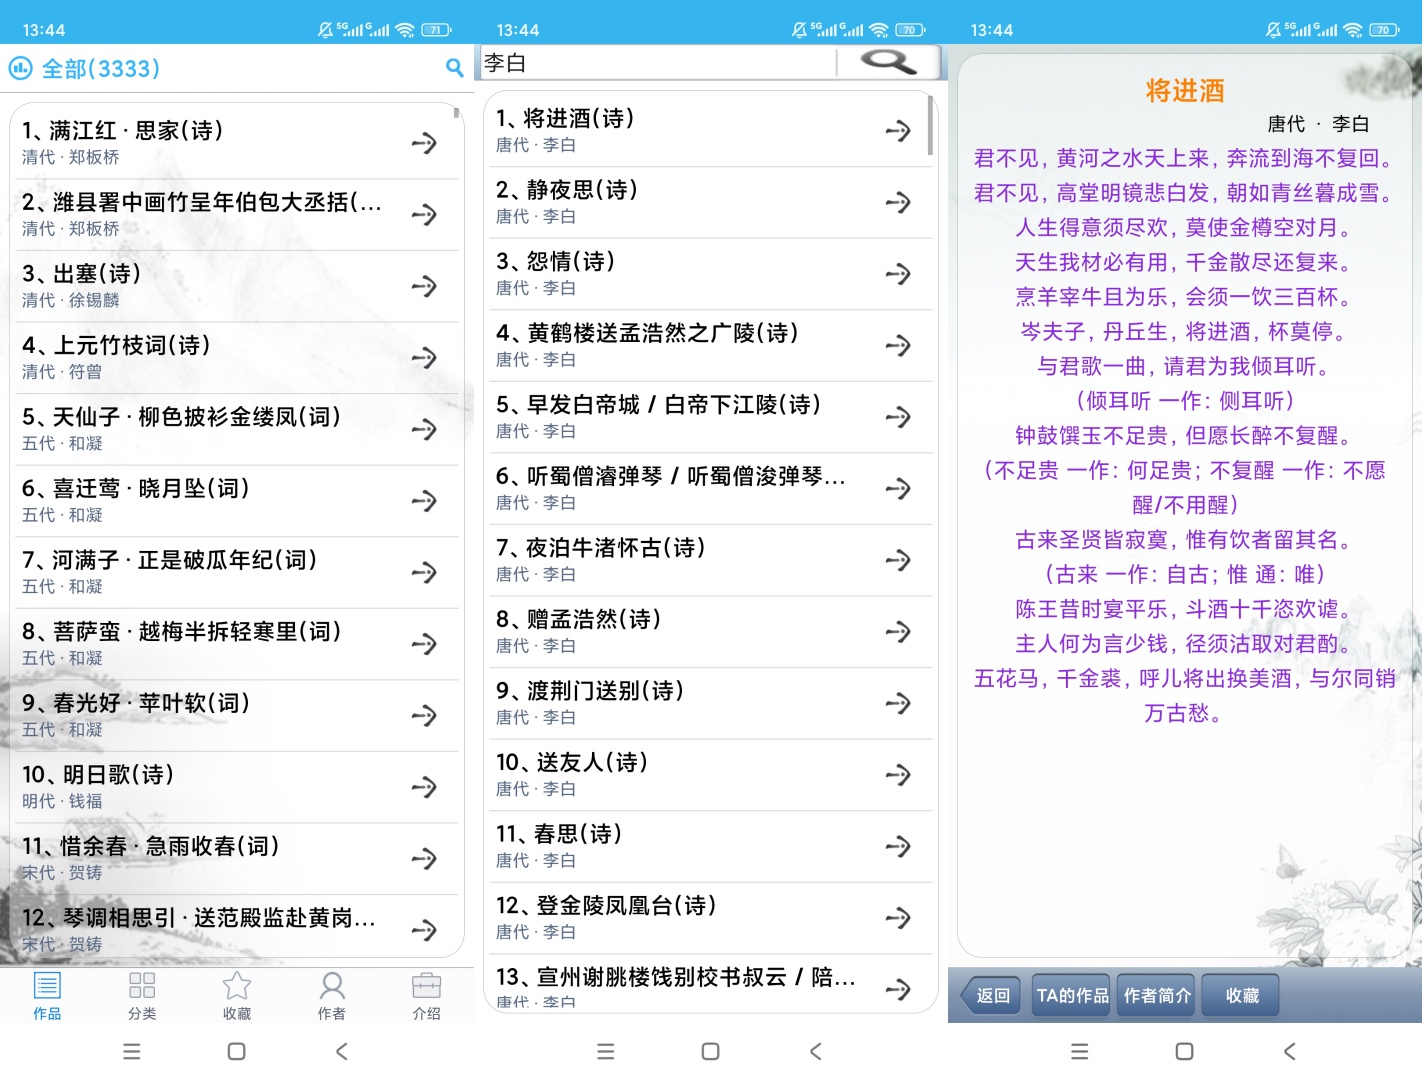Click 收藏 button on poem page

click(x=1242, y=995)
